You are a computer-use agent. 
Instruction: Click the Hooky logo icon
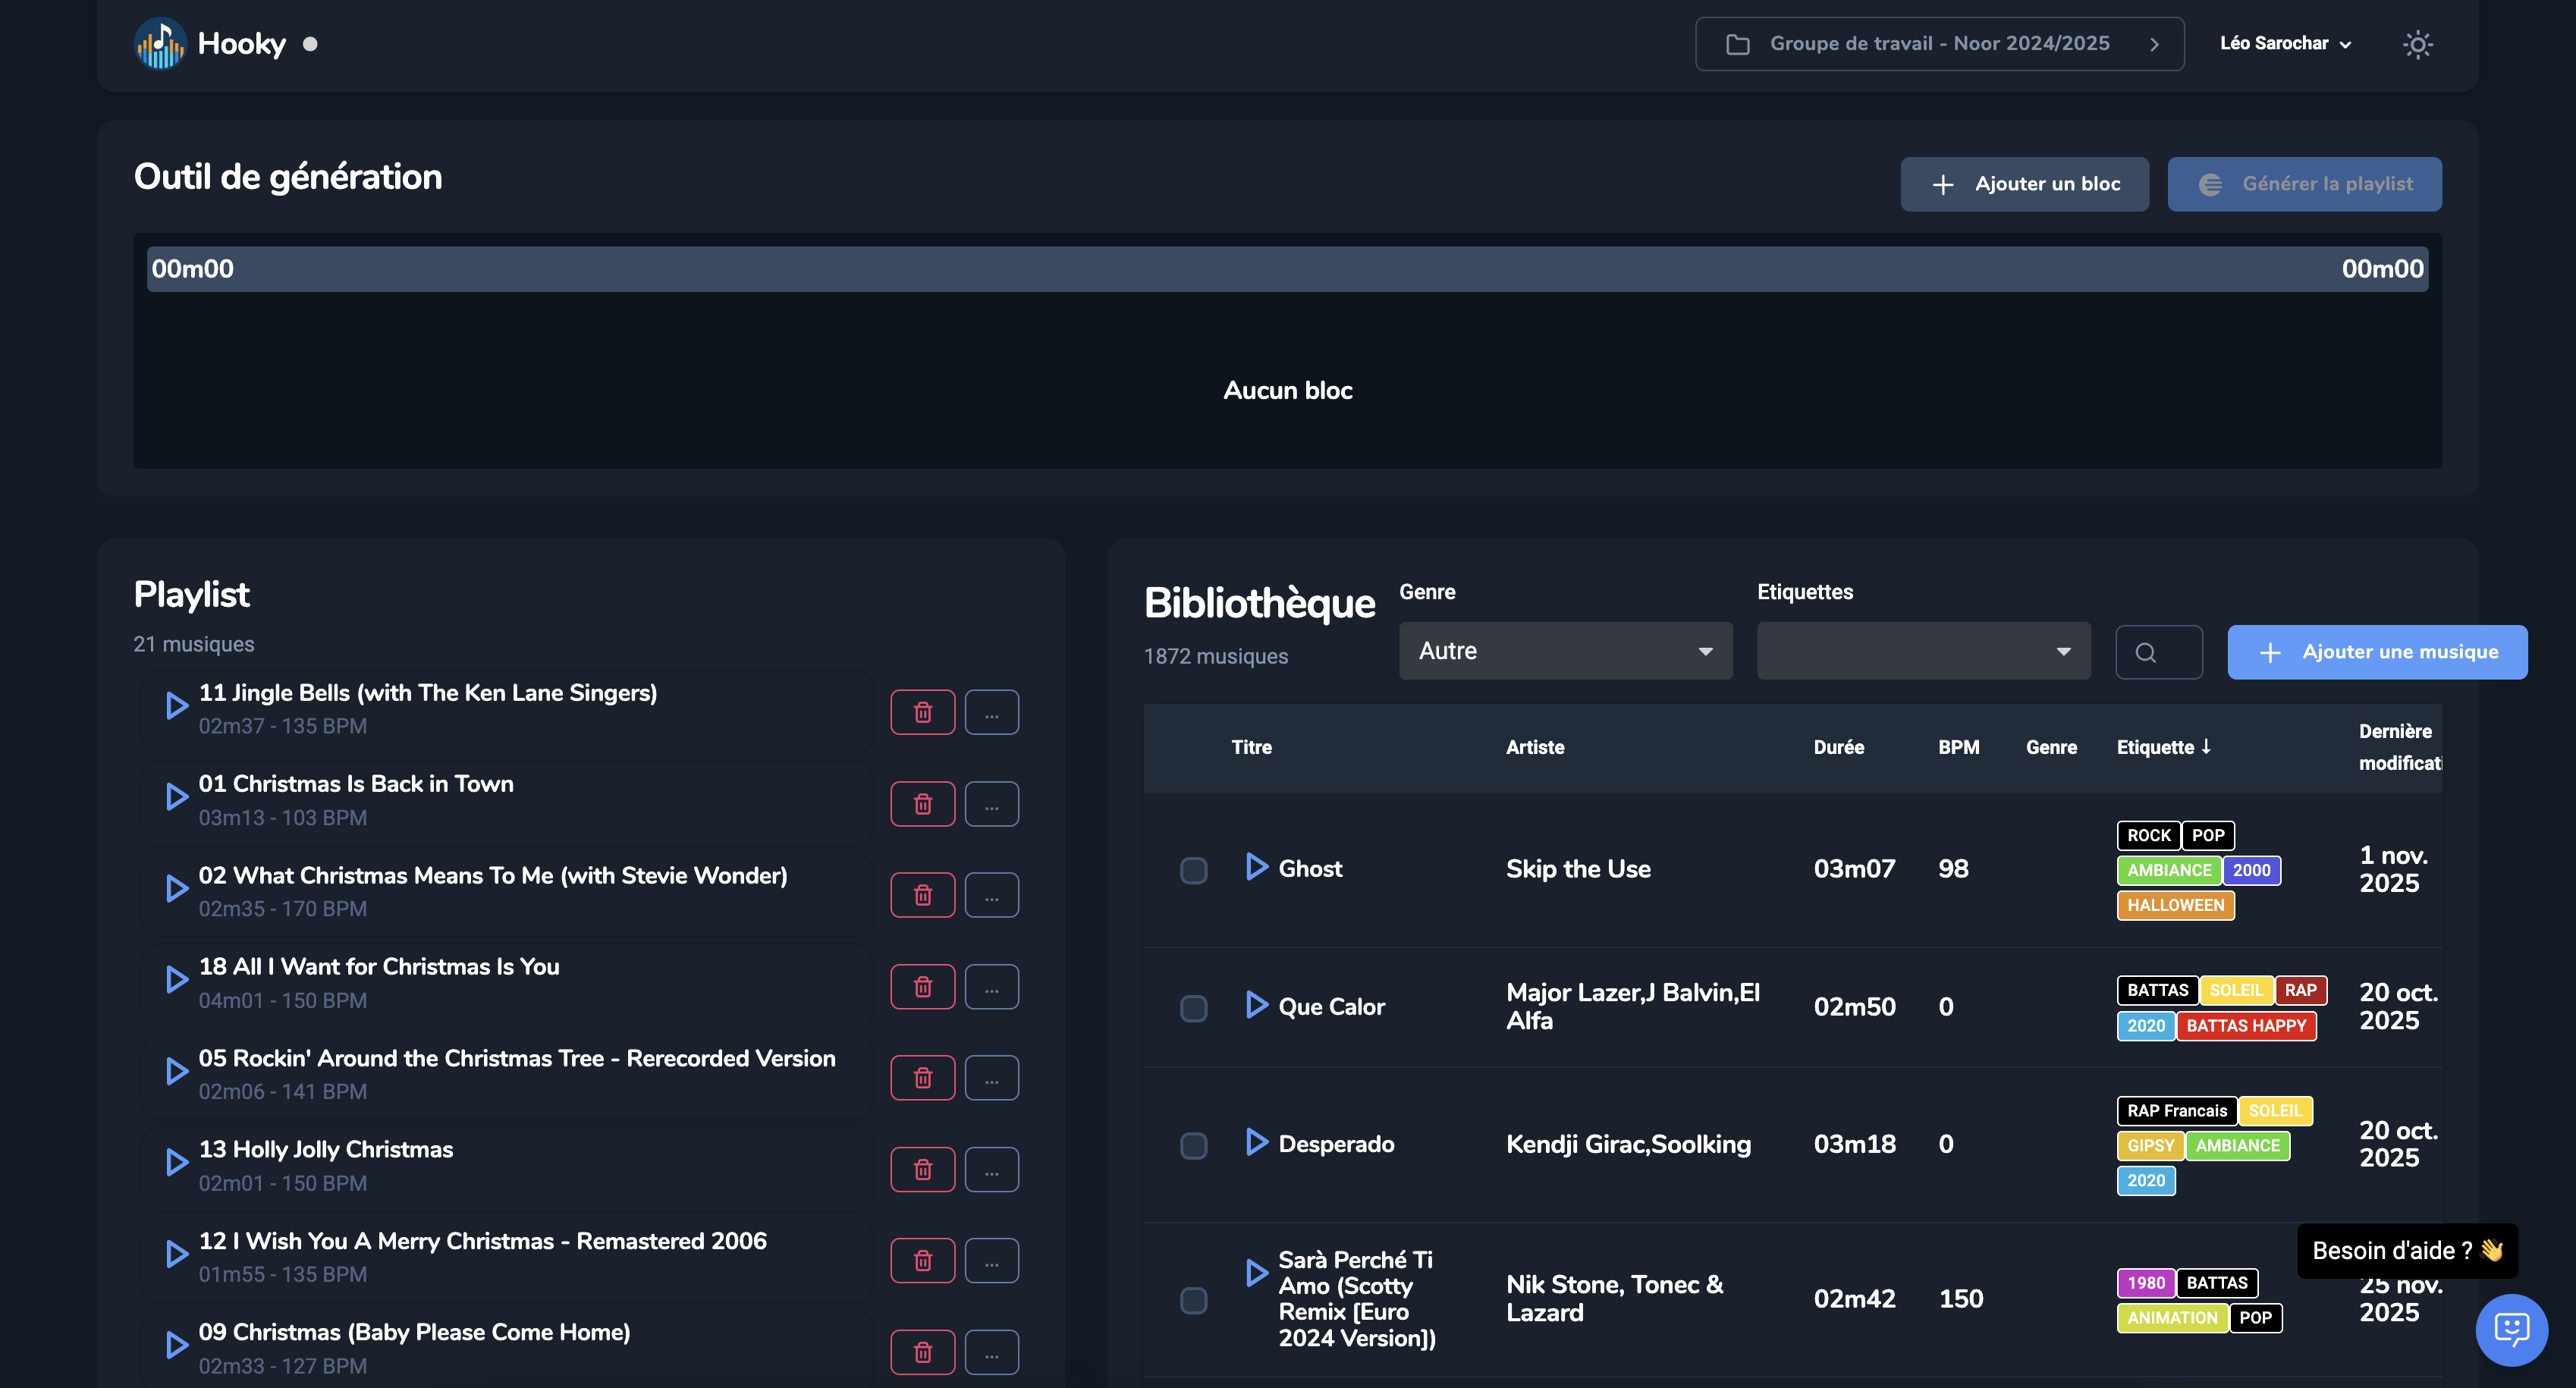coord(160,44)
